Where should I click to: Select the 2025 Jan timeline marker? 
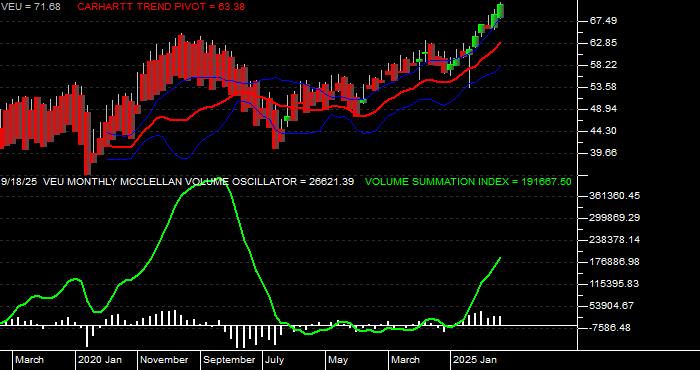[x=475, y=360]
